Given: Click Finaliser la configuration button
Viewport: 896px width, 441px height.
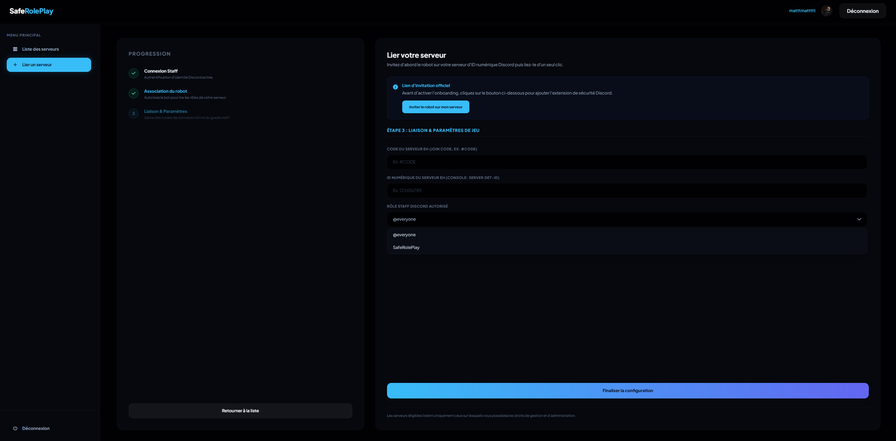Looking at the screenshot, I should point(627,391).
